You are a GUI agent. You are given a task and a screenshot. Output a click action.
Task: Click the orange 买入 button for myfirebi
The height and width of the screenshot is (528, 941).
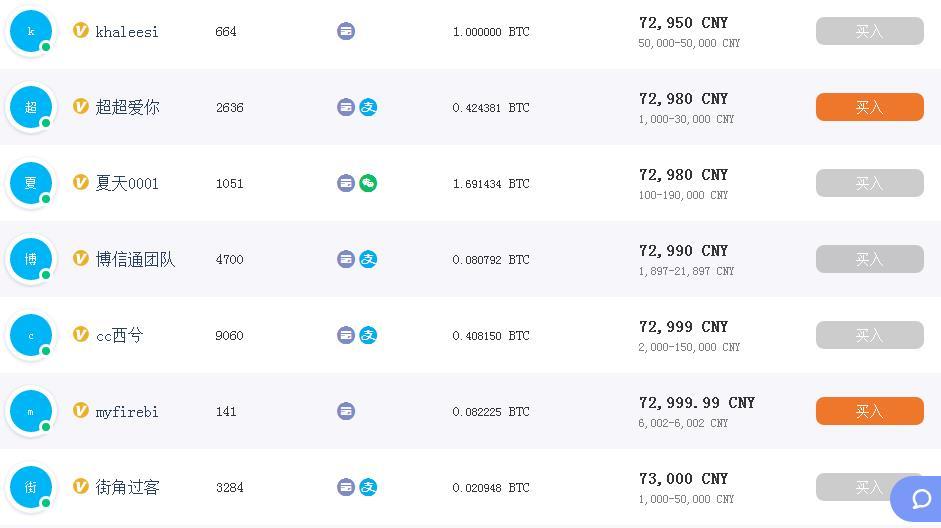[870, 411]
